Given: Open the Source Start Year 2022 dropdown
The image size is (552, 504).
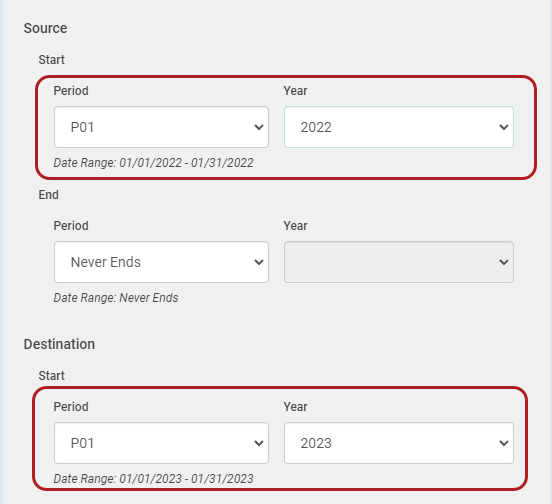Looking at the screenshot, I should [x=399, y=127].
